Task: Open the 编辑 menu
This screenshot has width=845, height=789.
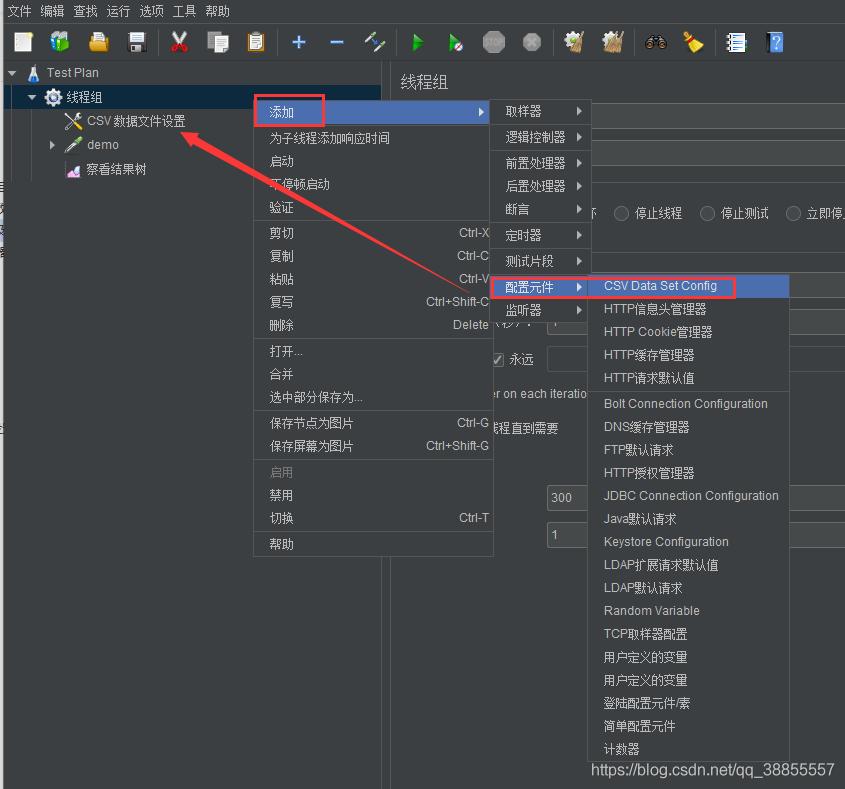Action: [52, 11]
